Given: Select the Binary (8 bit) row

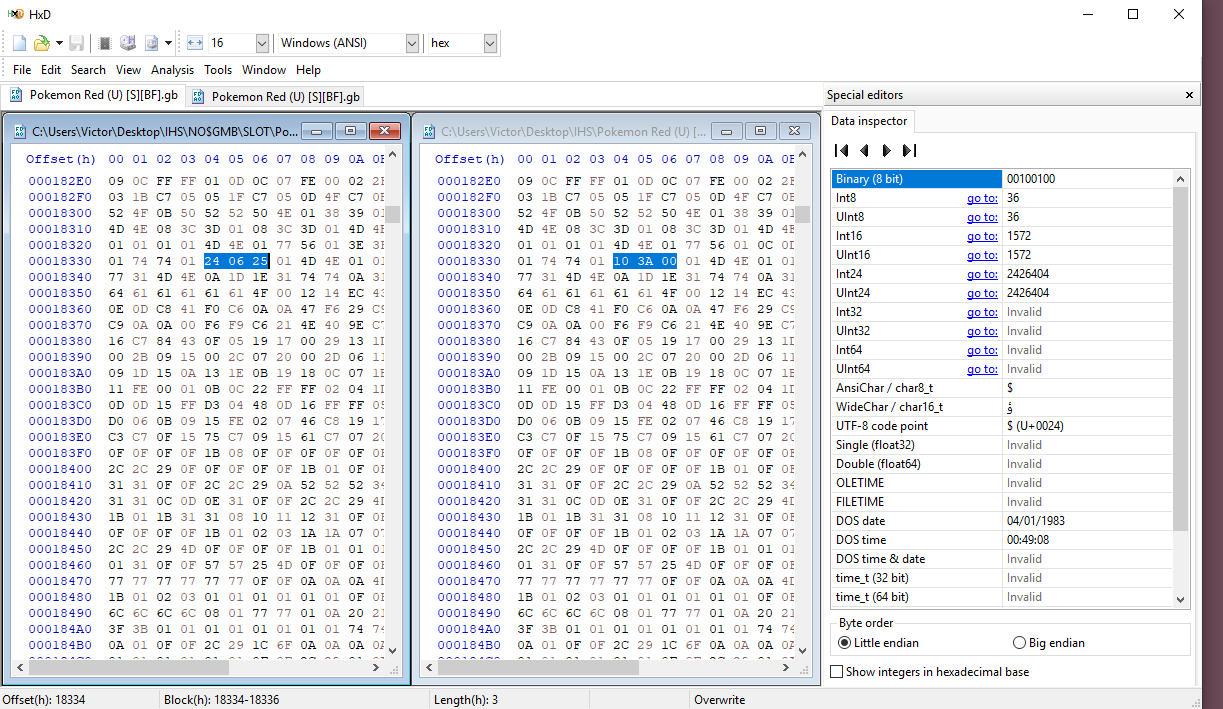Looking at the screenshot, I should tap(1002, 179).
